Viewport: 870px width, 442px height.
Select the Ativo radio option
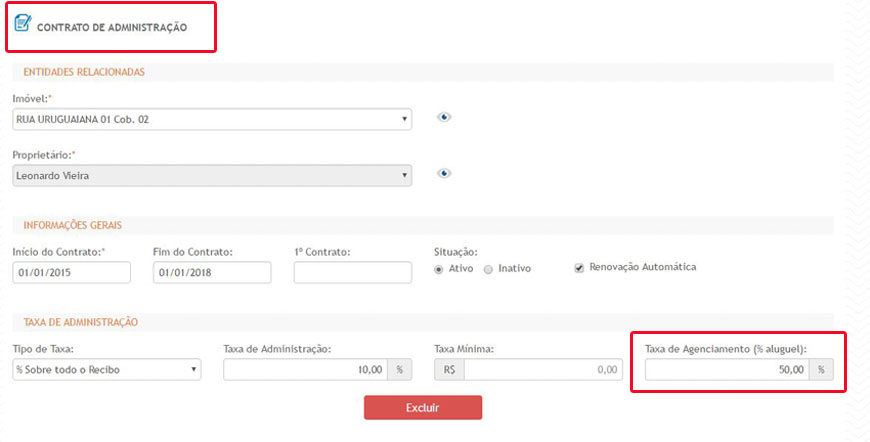439,269
